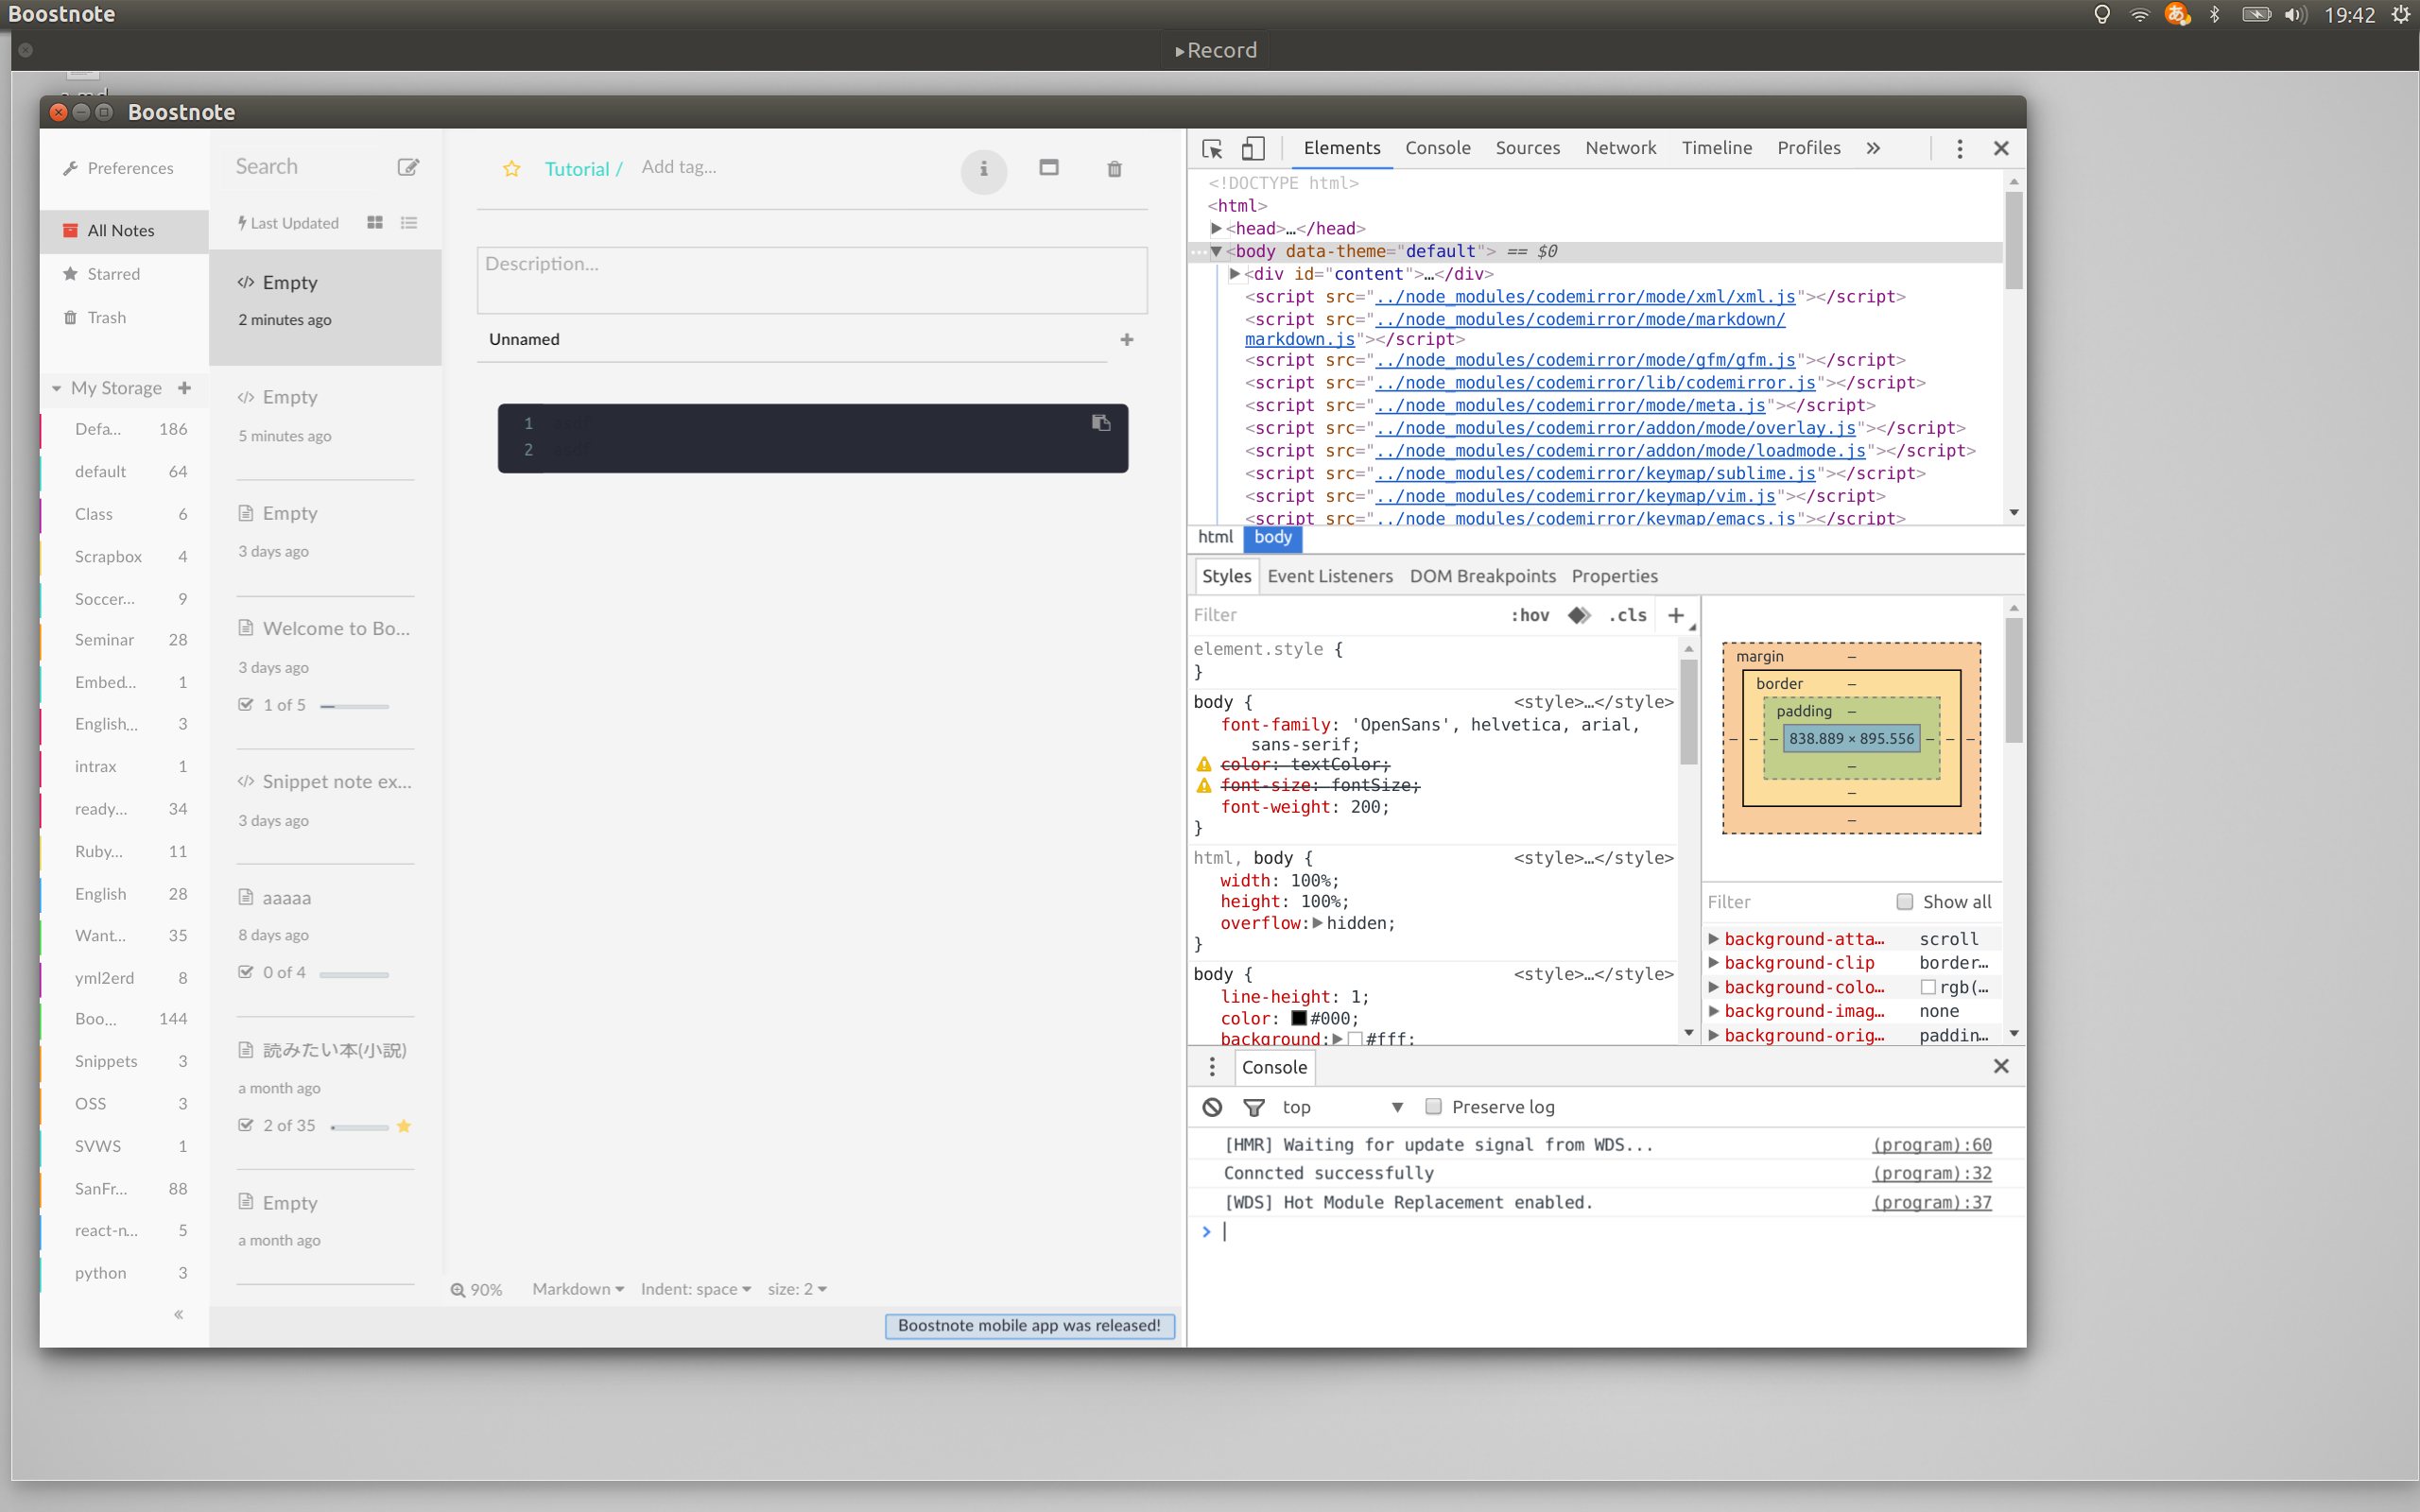This screenshot has width=2420, height=1512.
Task: Copy the code snippet to clipboard
Action: pos(1100,422)
